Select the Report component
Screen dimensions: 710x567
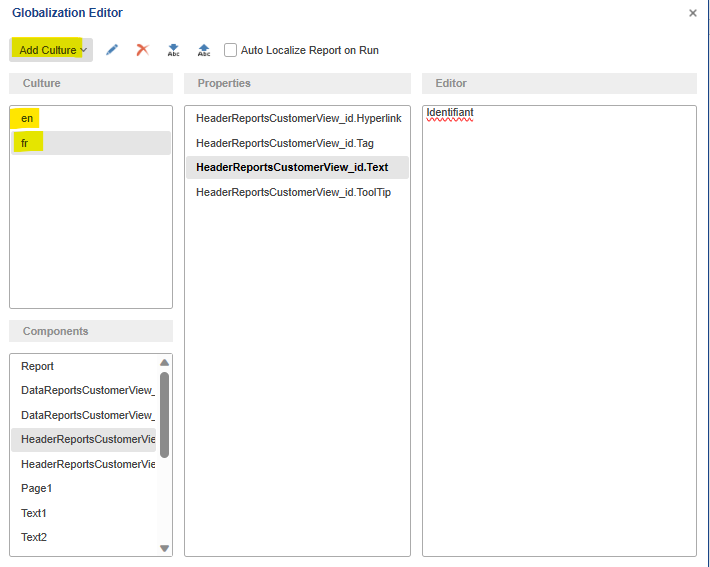click(x=83, y=366)
